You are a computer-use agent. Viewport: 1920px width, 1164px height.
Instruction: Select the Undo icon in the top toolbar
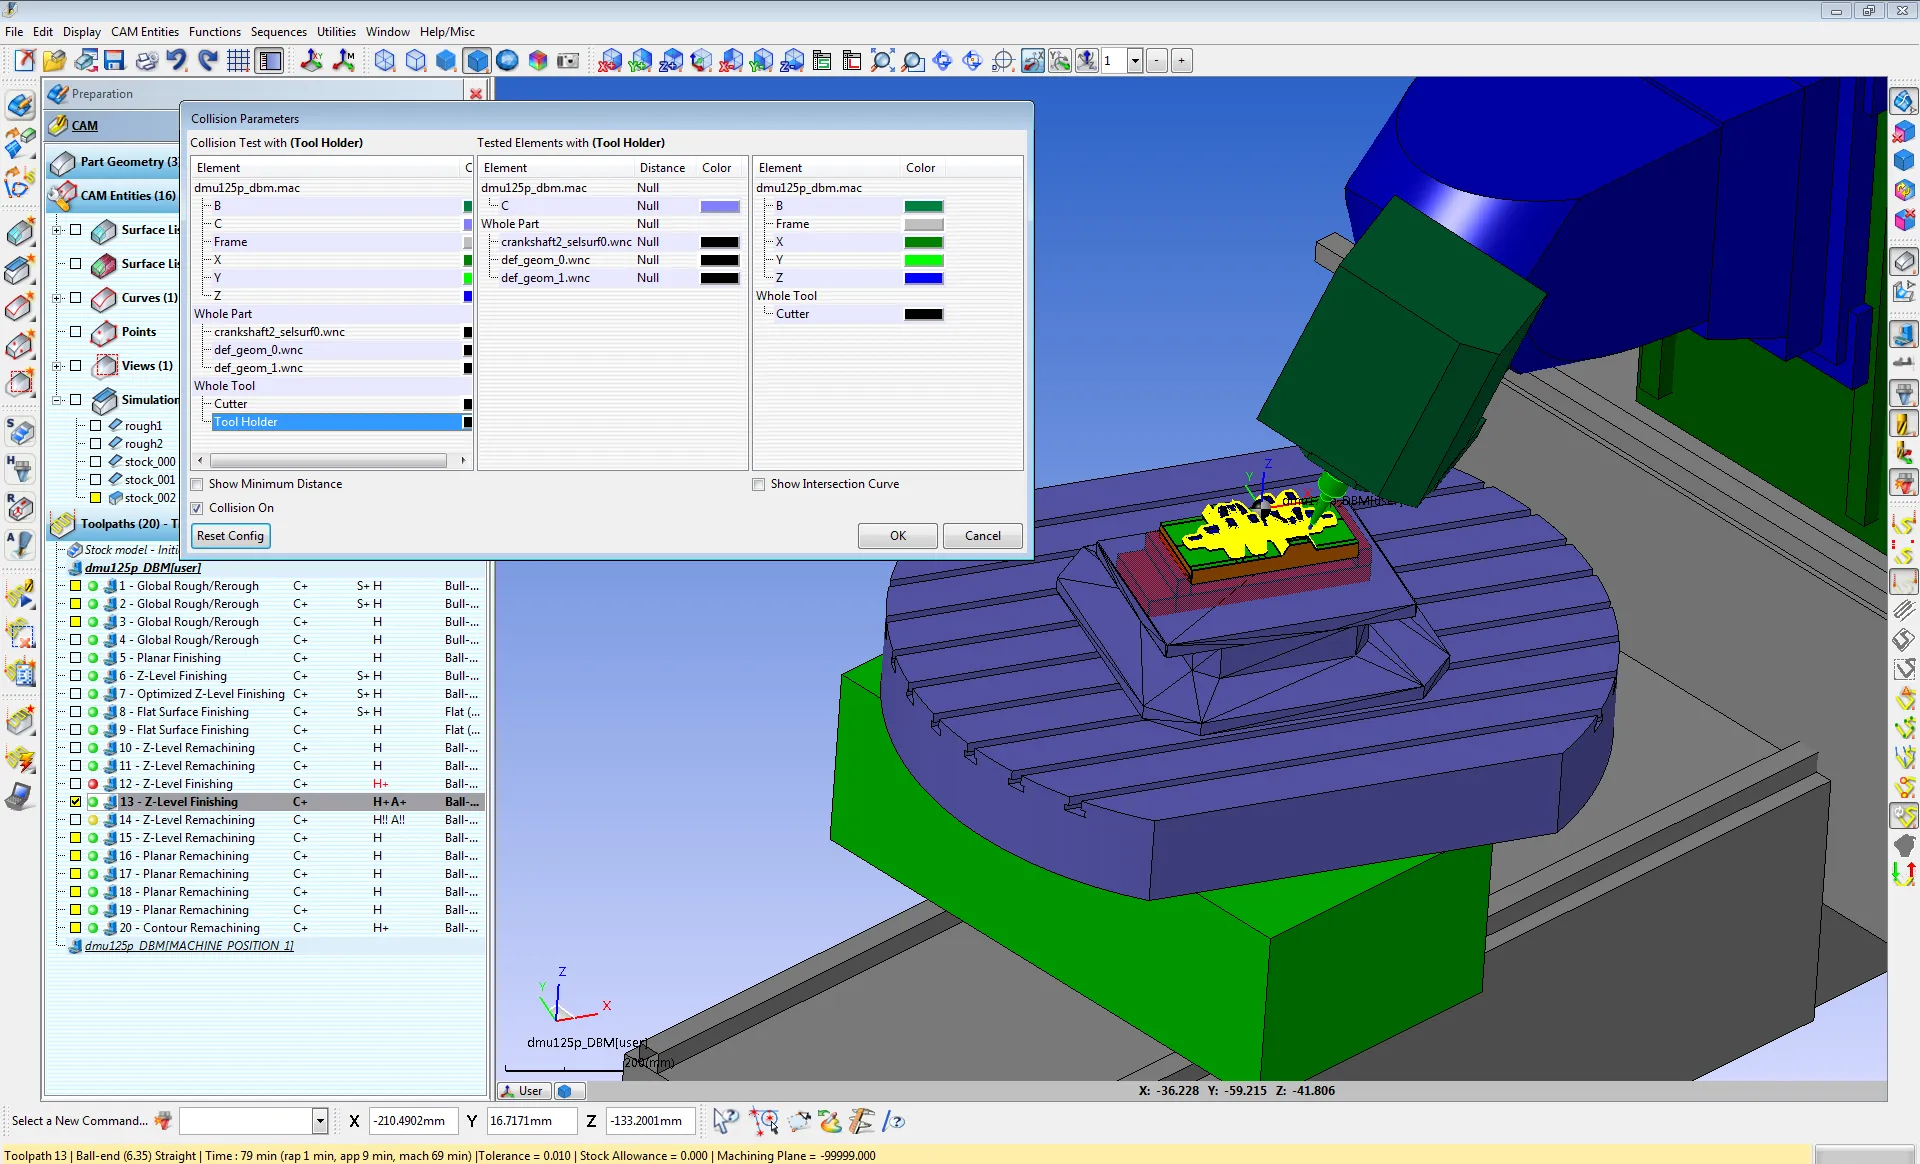175,61
